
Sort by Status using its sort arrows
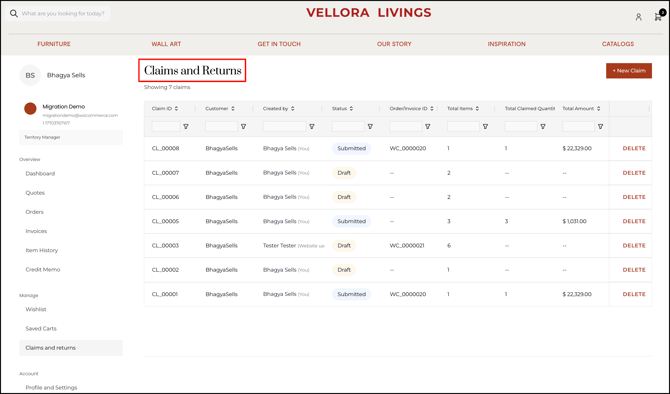(351, 109)
